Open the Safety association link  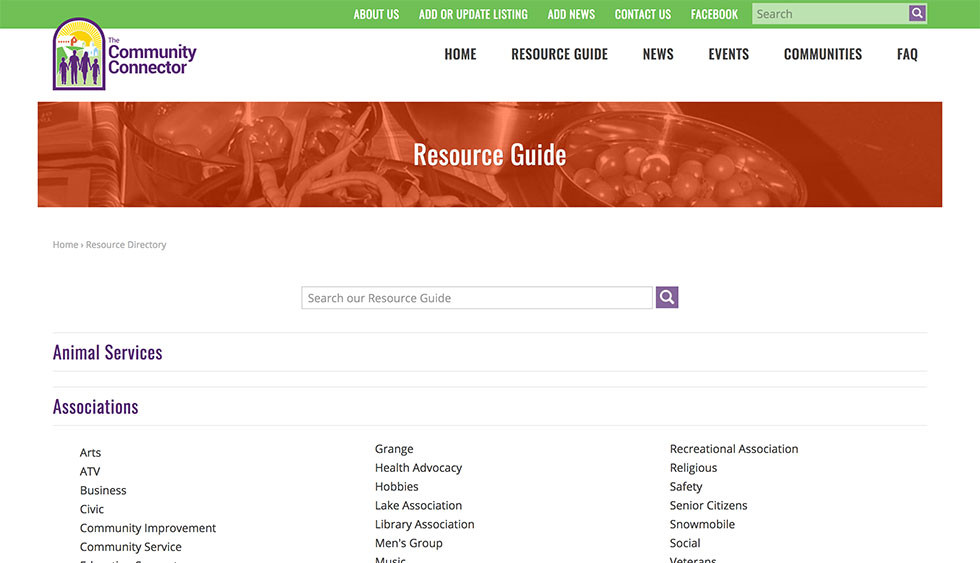click(686, 486)
